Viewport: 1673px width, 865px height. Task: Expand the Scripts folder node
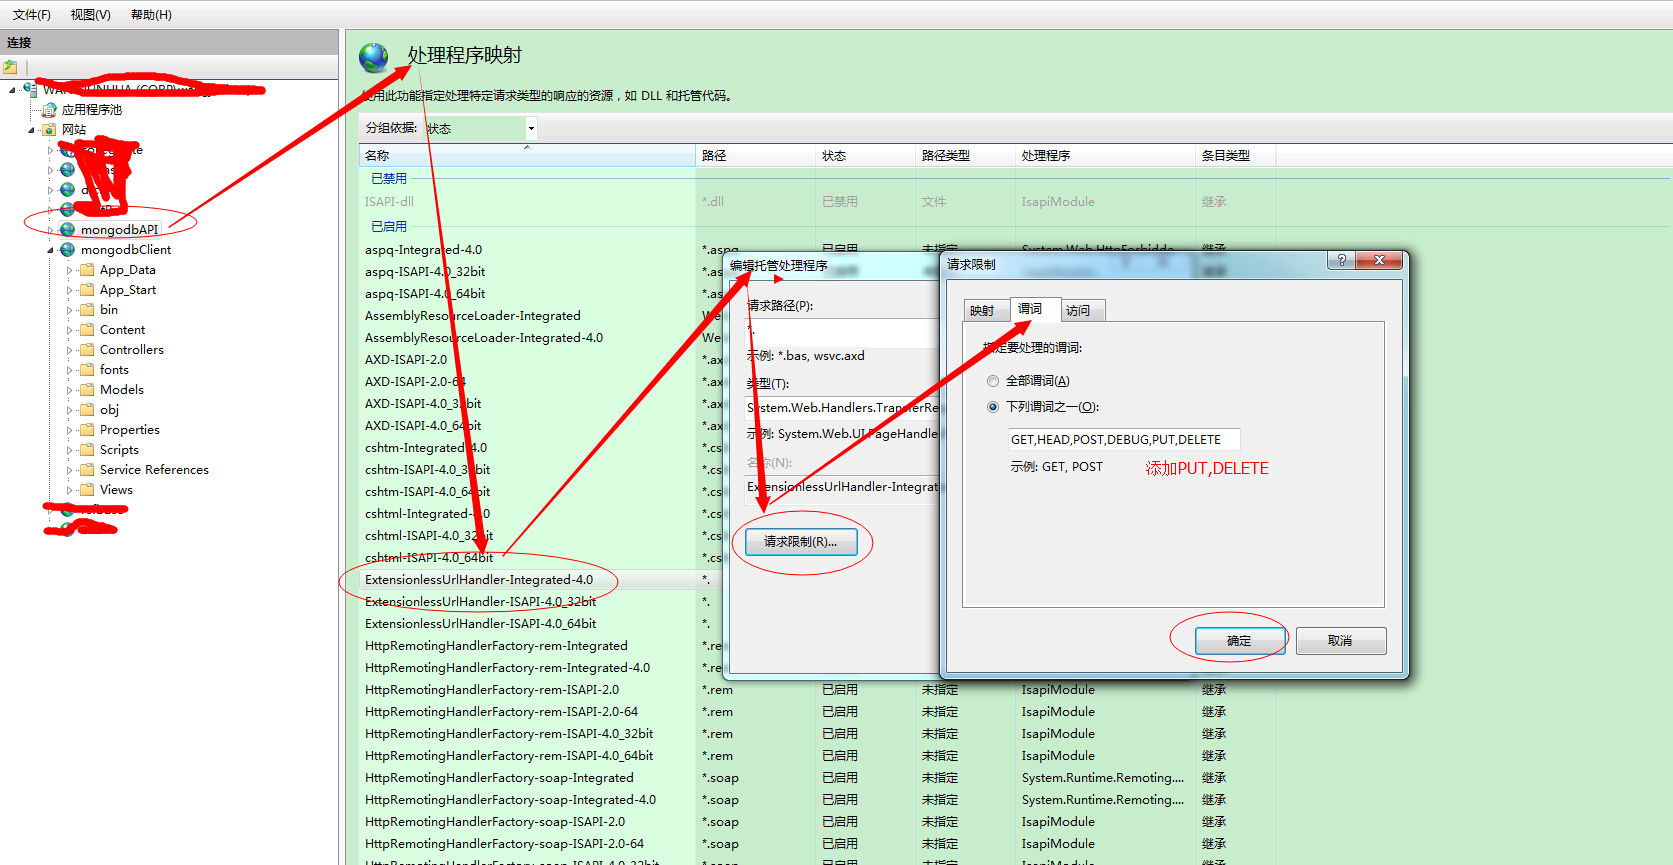pyautogui.click(x=69, y=450)
